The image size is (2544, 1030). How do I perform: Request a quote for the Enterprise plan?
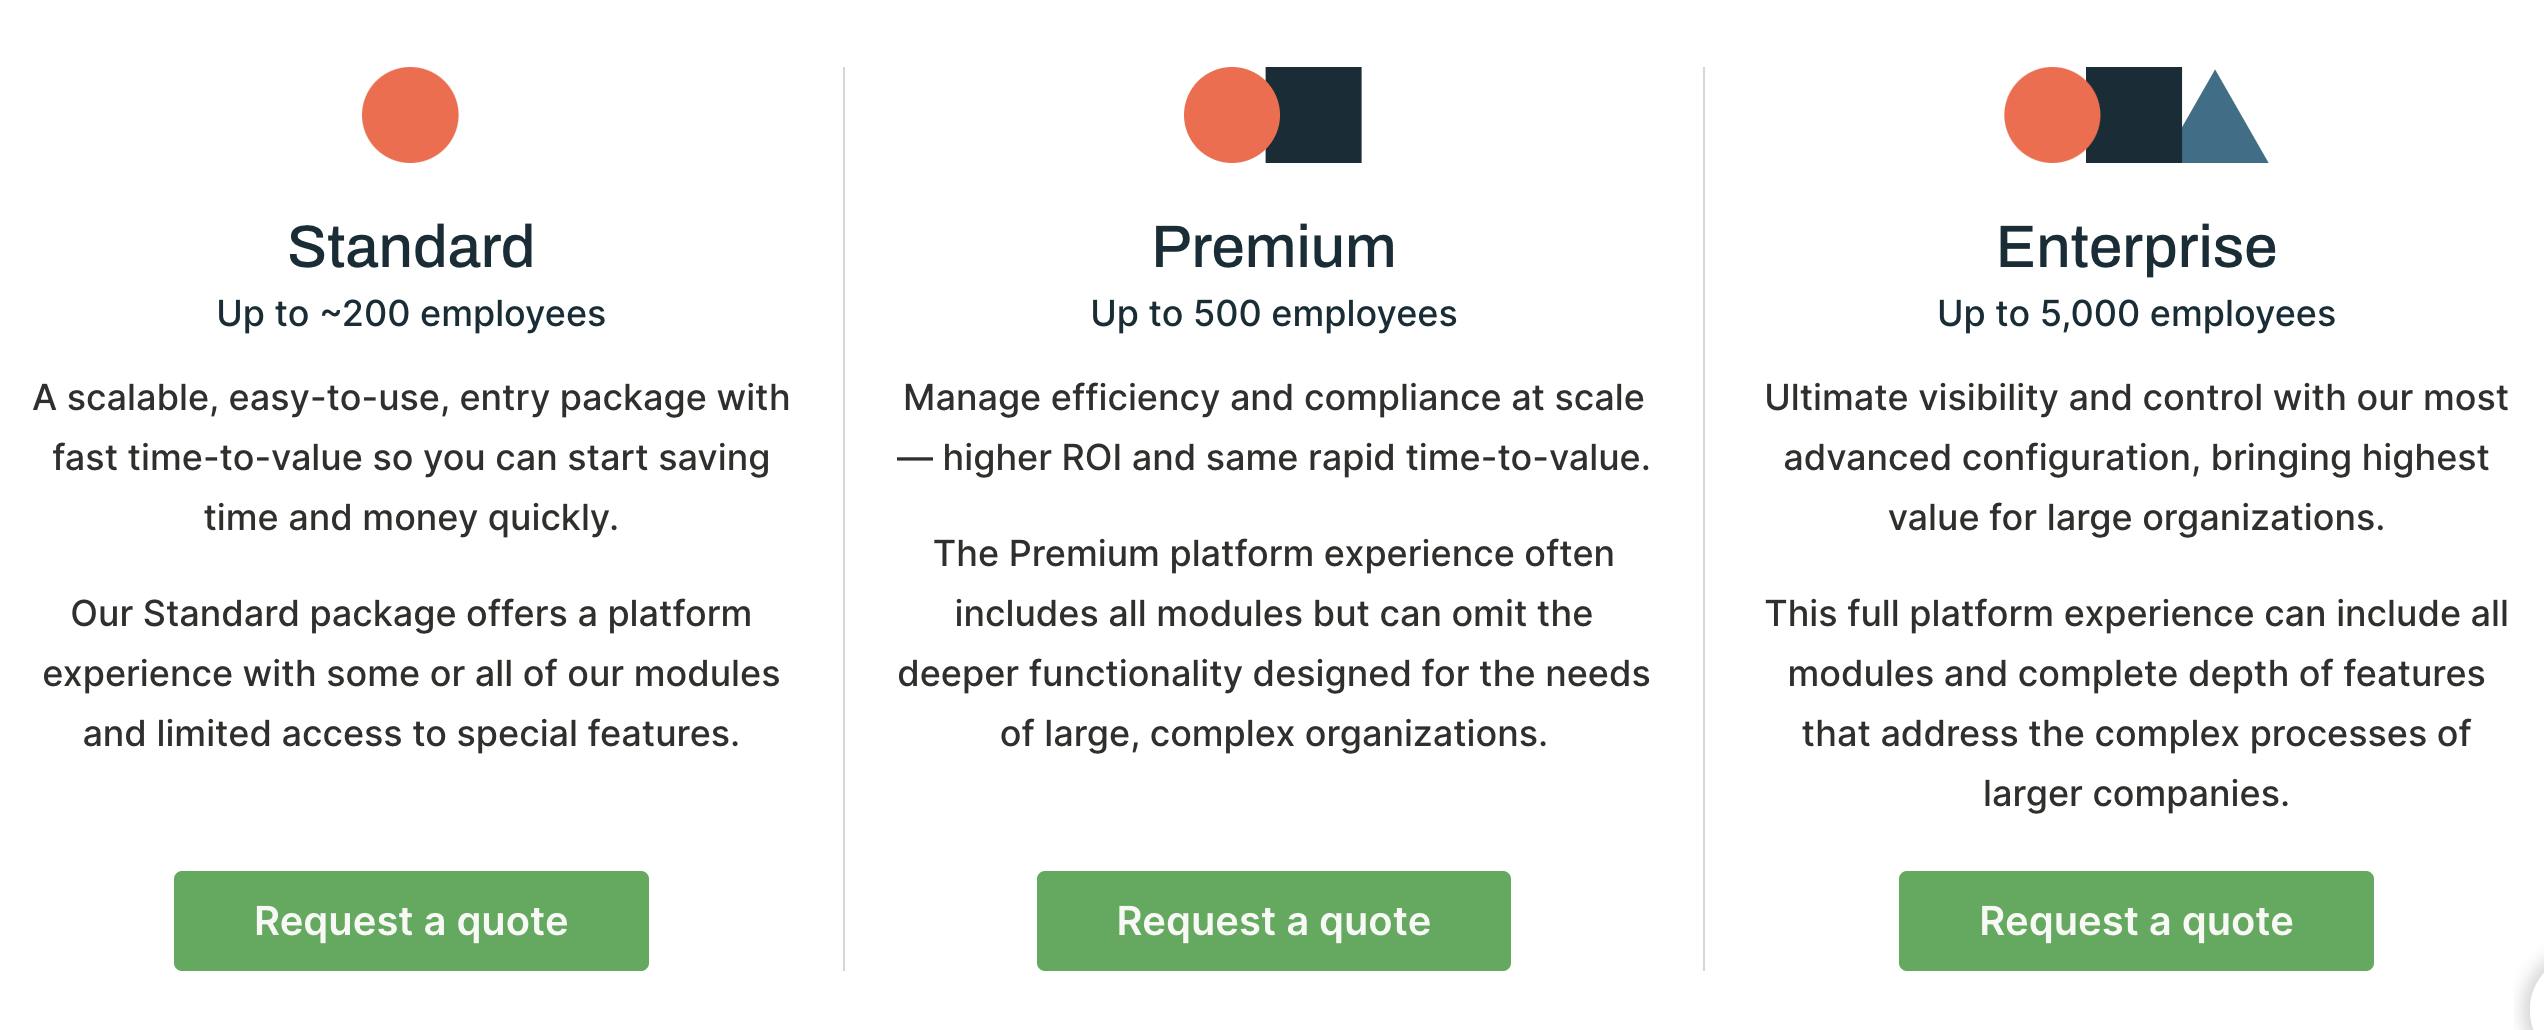(2136, 920)
